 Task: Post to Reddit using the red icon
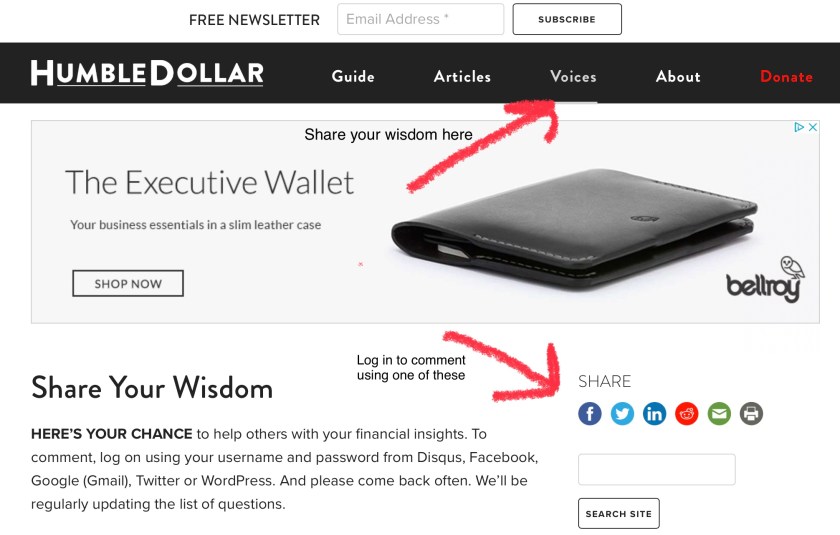(687, 413)
